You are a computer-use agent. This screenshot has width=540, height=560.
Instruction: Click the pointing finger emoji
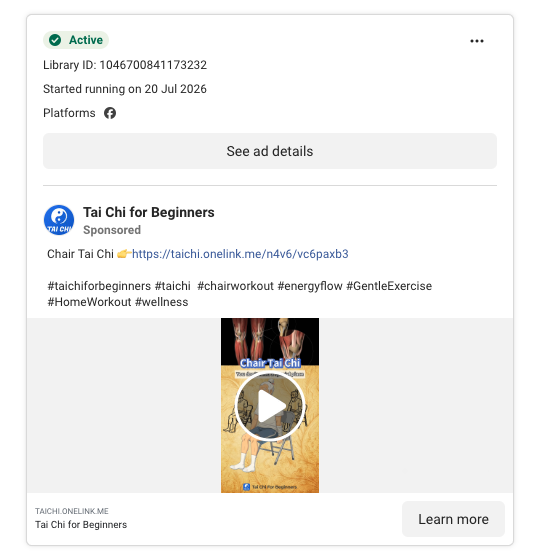tap(124, 254)
